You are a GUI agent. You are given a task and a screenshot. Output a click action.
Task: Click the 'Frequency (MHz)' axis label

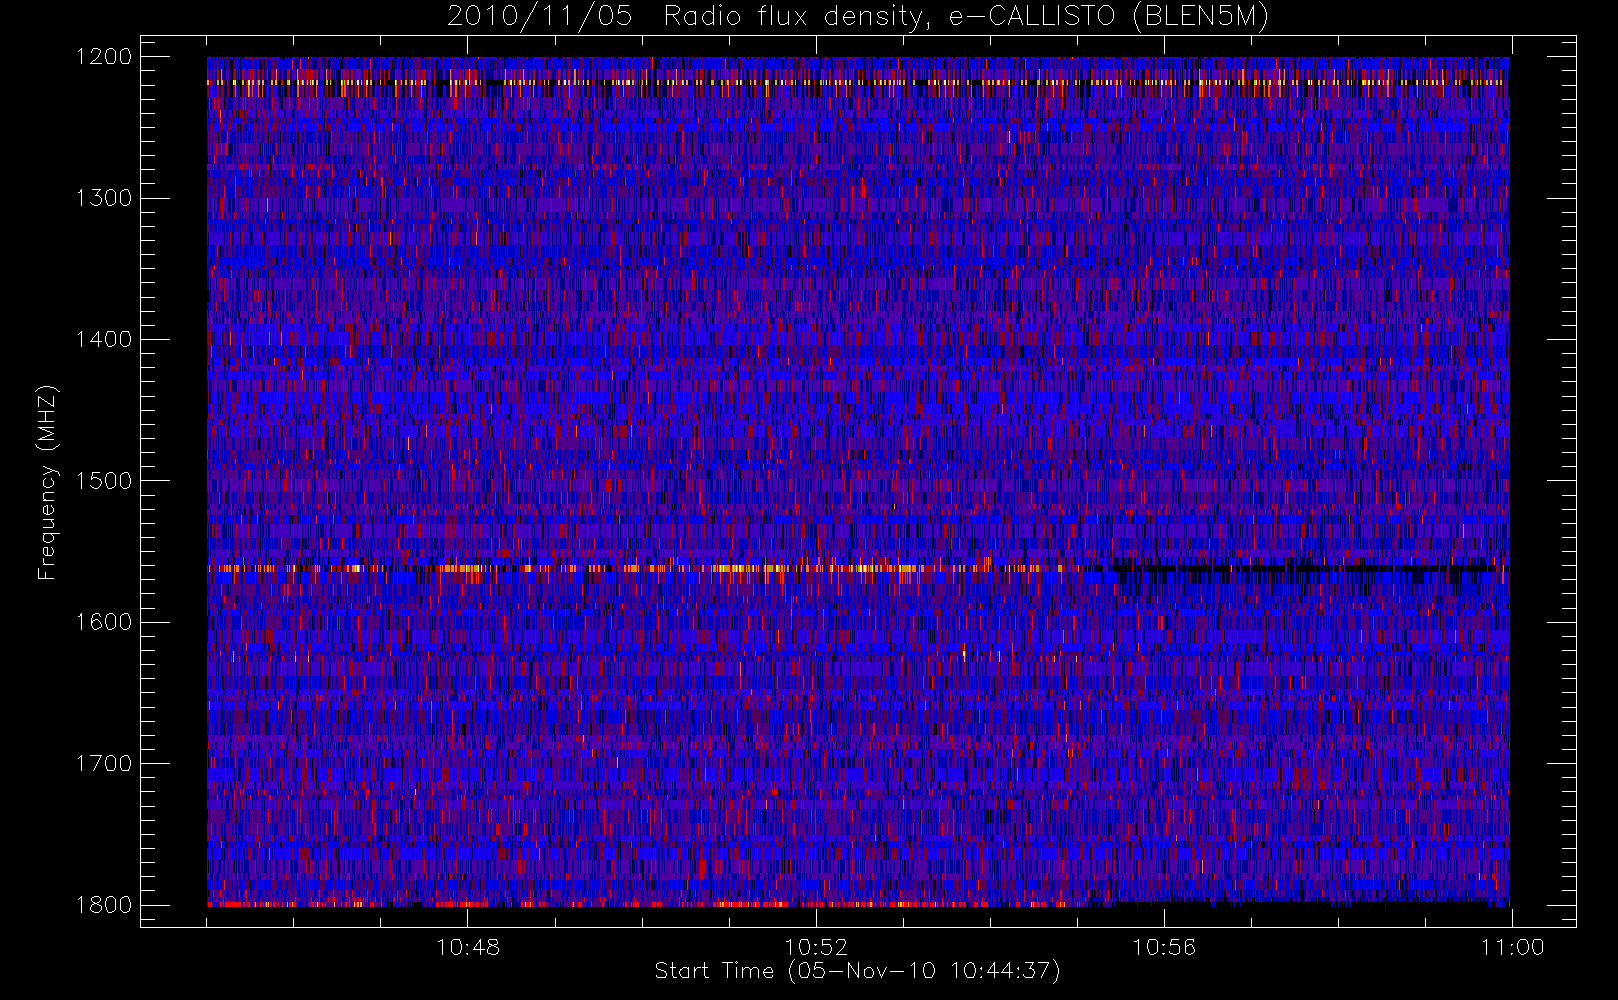point(47,482)
